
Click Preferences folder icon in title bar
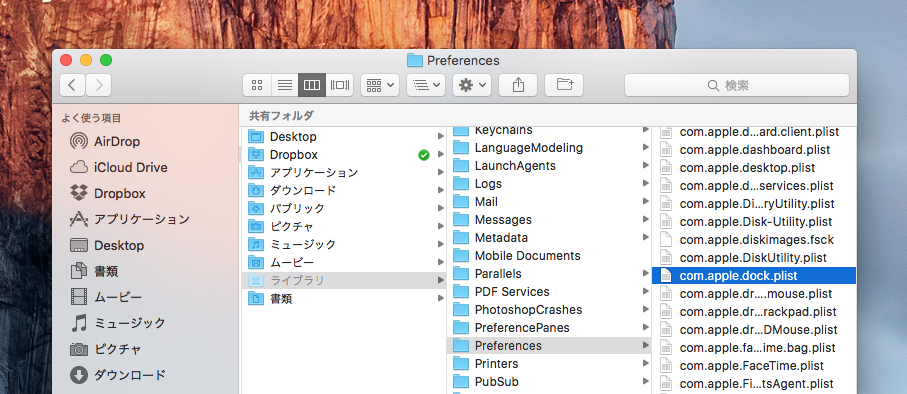click(x=415, y=60)
